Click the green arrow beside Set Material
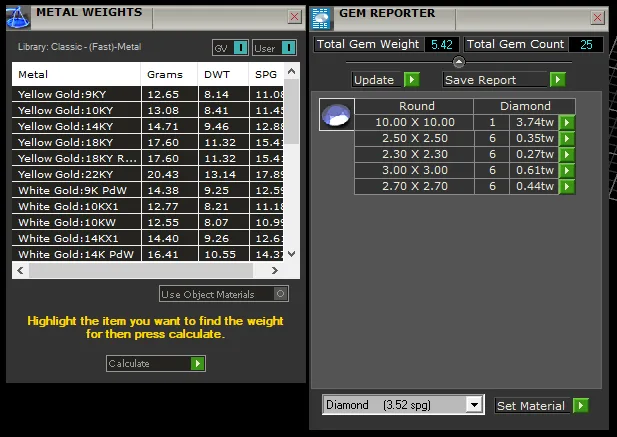 point(580,406)
